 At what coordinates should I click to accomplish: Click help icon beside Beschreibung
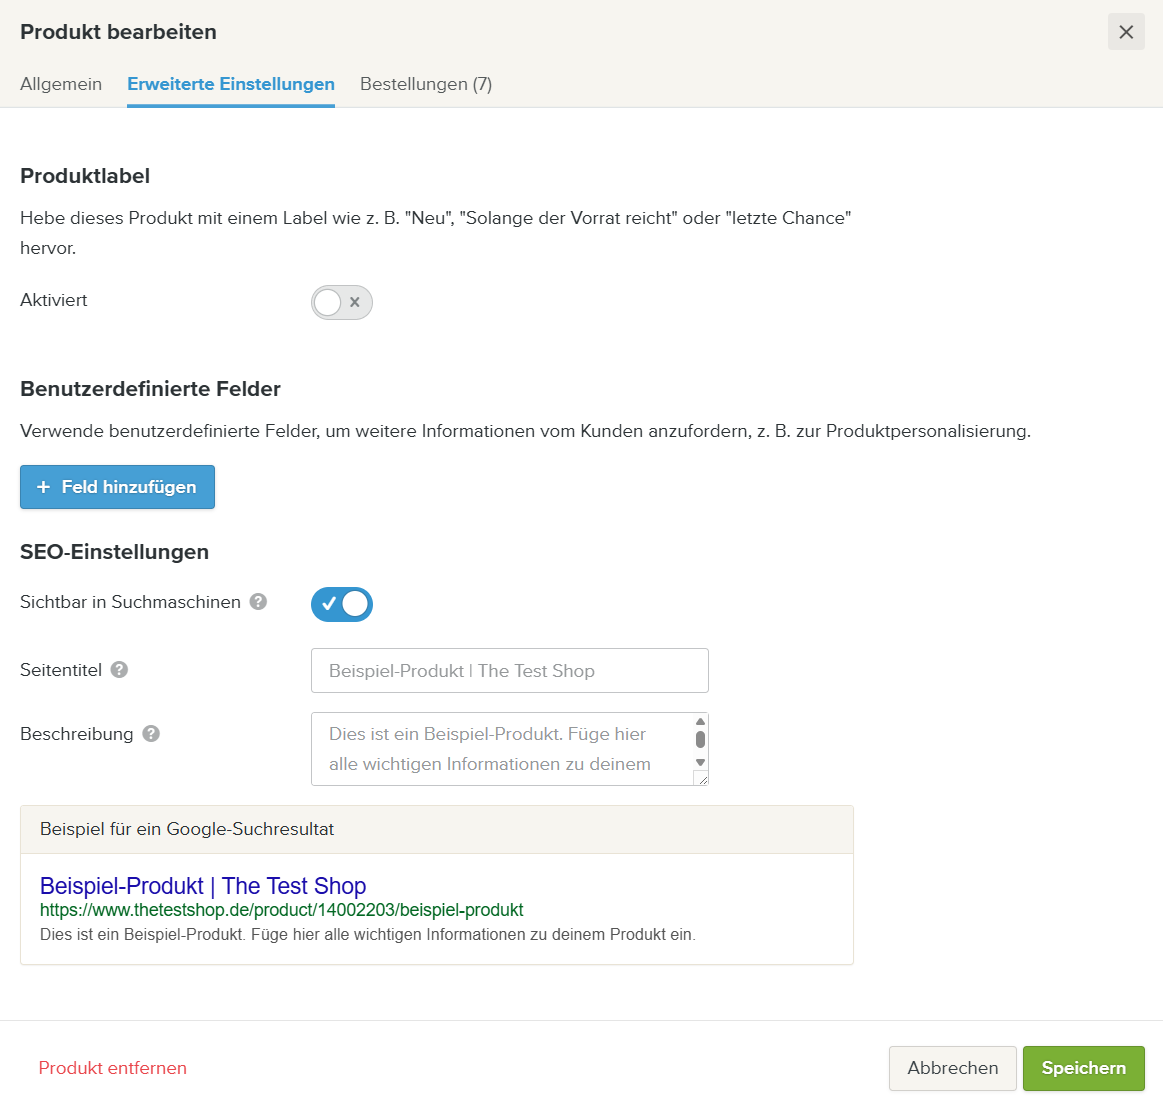[x=151, y=734]
